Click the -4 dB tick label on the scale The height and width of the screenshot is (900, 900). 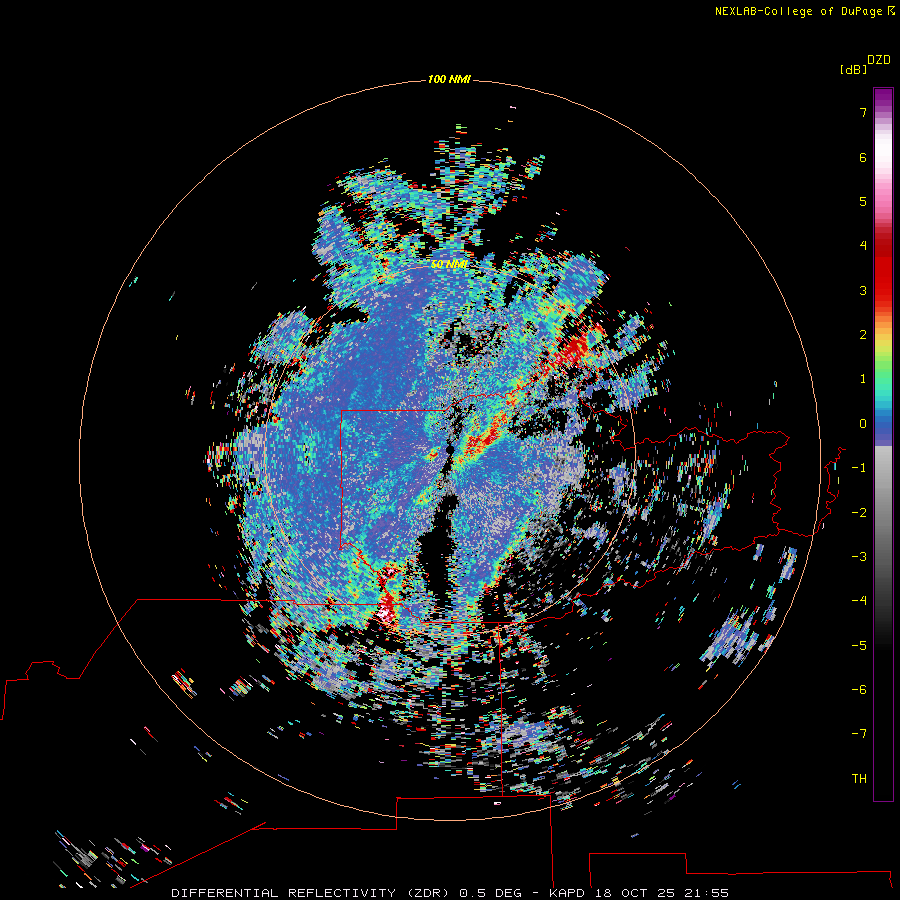tap(859, 601)
